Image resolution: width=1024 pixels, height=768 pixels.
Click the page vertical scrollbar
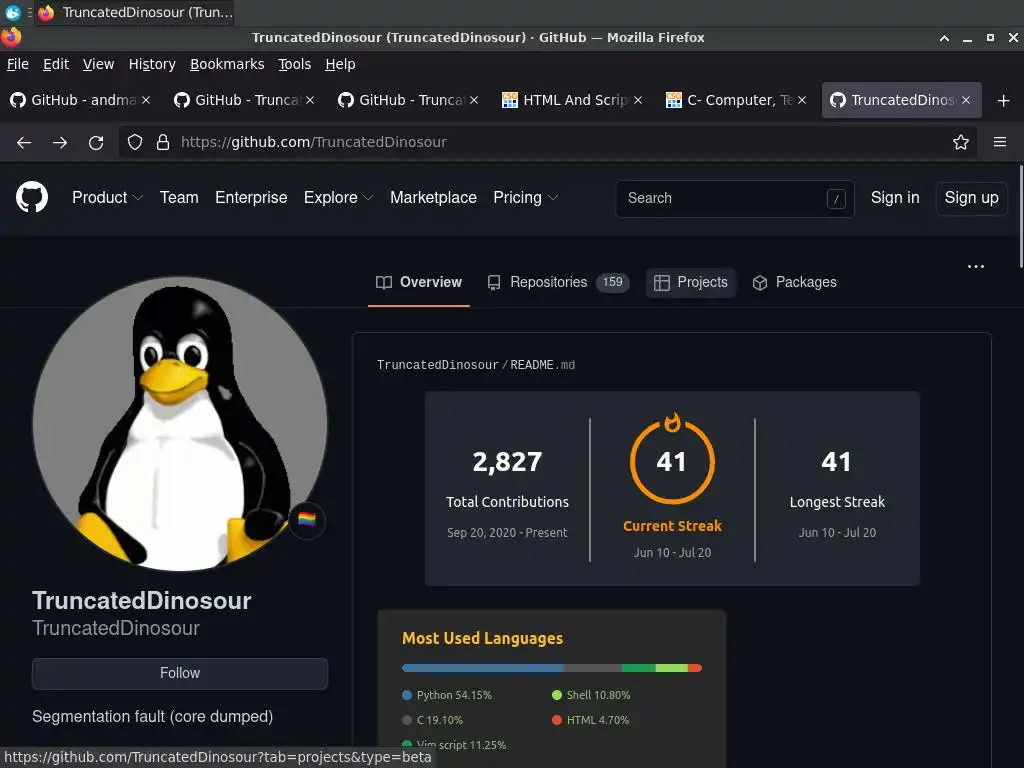point(1021,217)
